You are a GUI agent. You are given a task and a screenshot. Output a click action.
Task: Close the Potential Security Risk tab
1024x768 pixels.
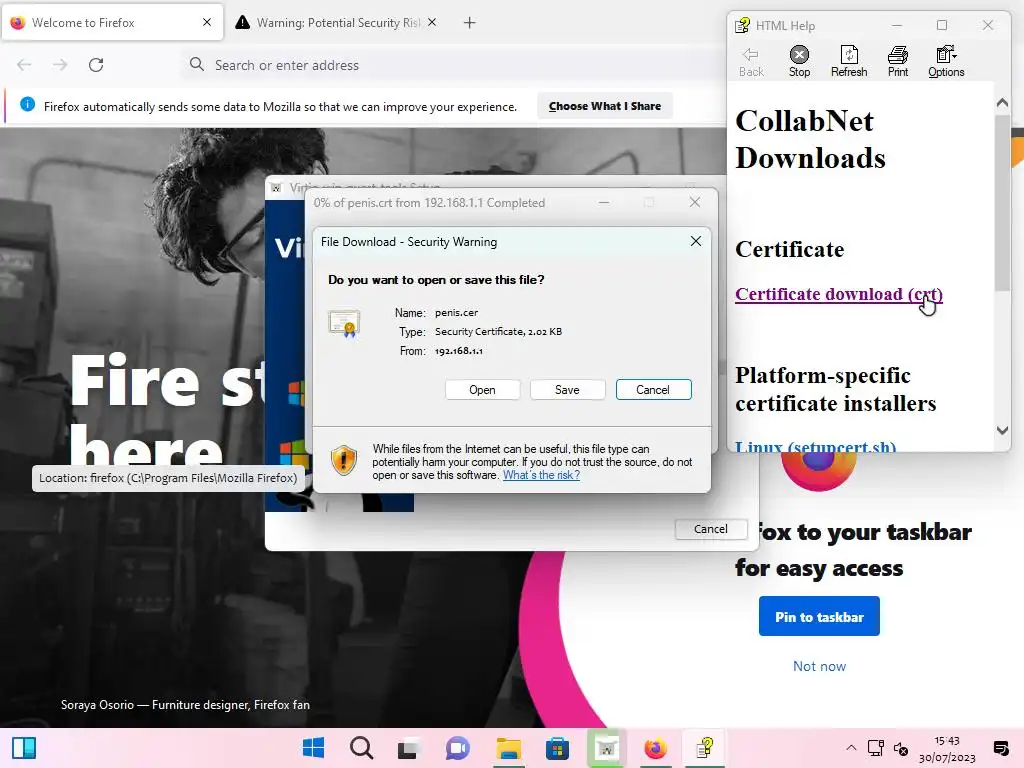pos(432,22)
